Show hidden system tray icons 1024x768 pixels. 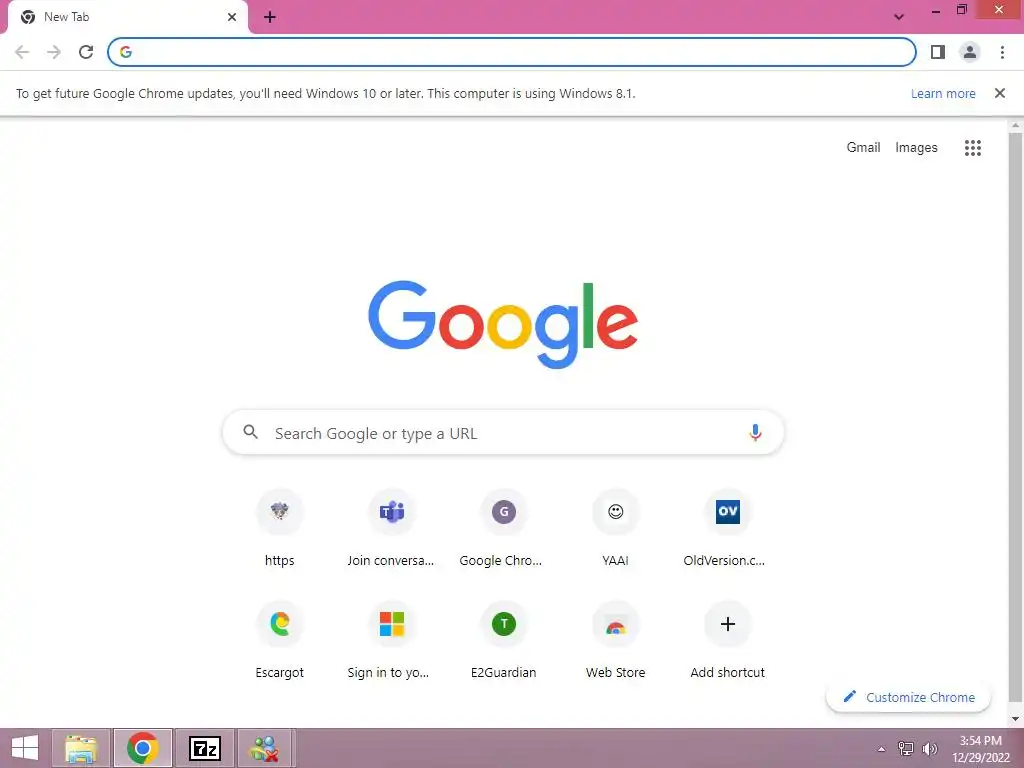tap(881, 749)
